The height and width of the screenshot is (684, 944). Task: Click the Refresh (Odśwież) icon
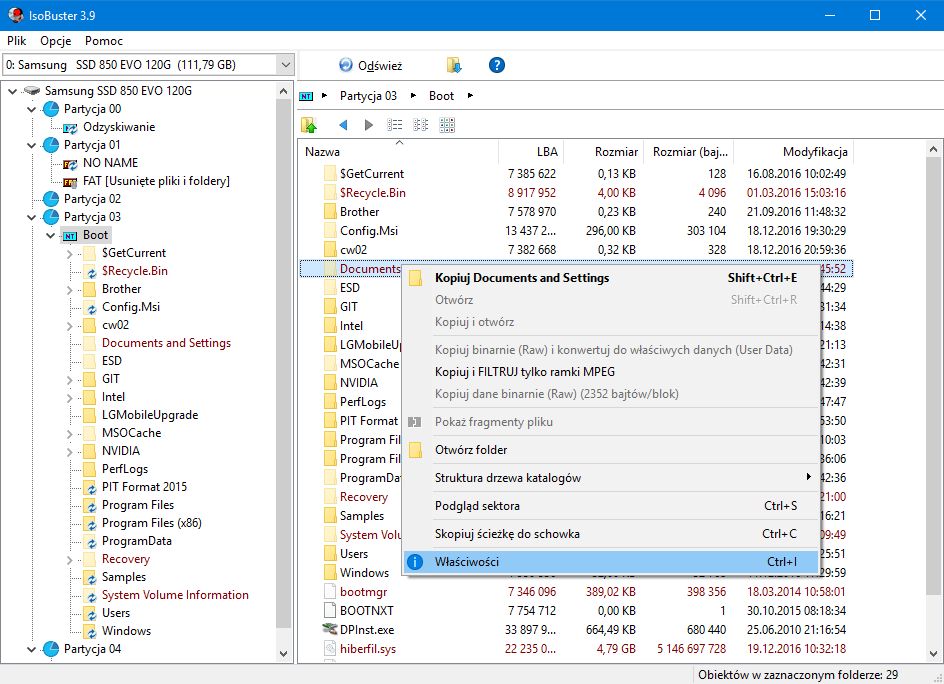(x=346, y=65)
